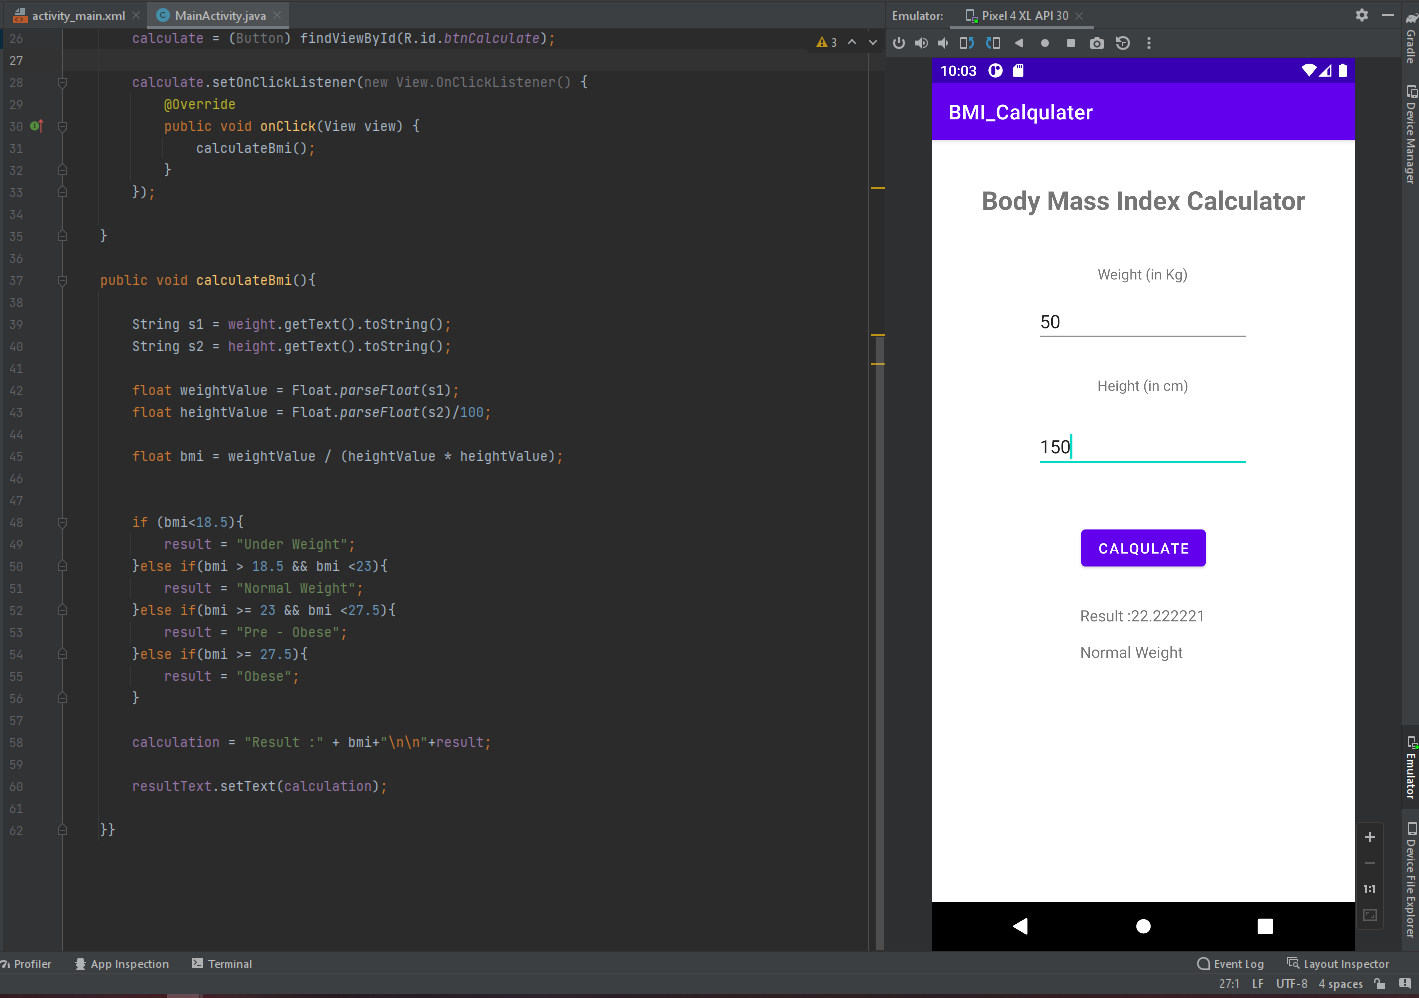This screenshot has width=1419, height=998.
Task: Rotate the virtual device counter-clockwise
Action: tap(968, 43)
